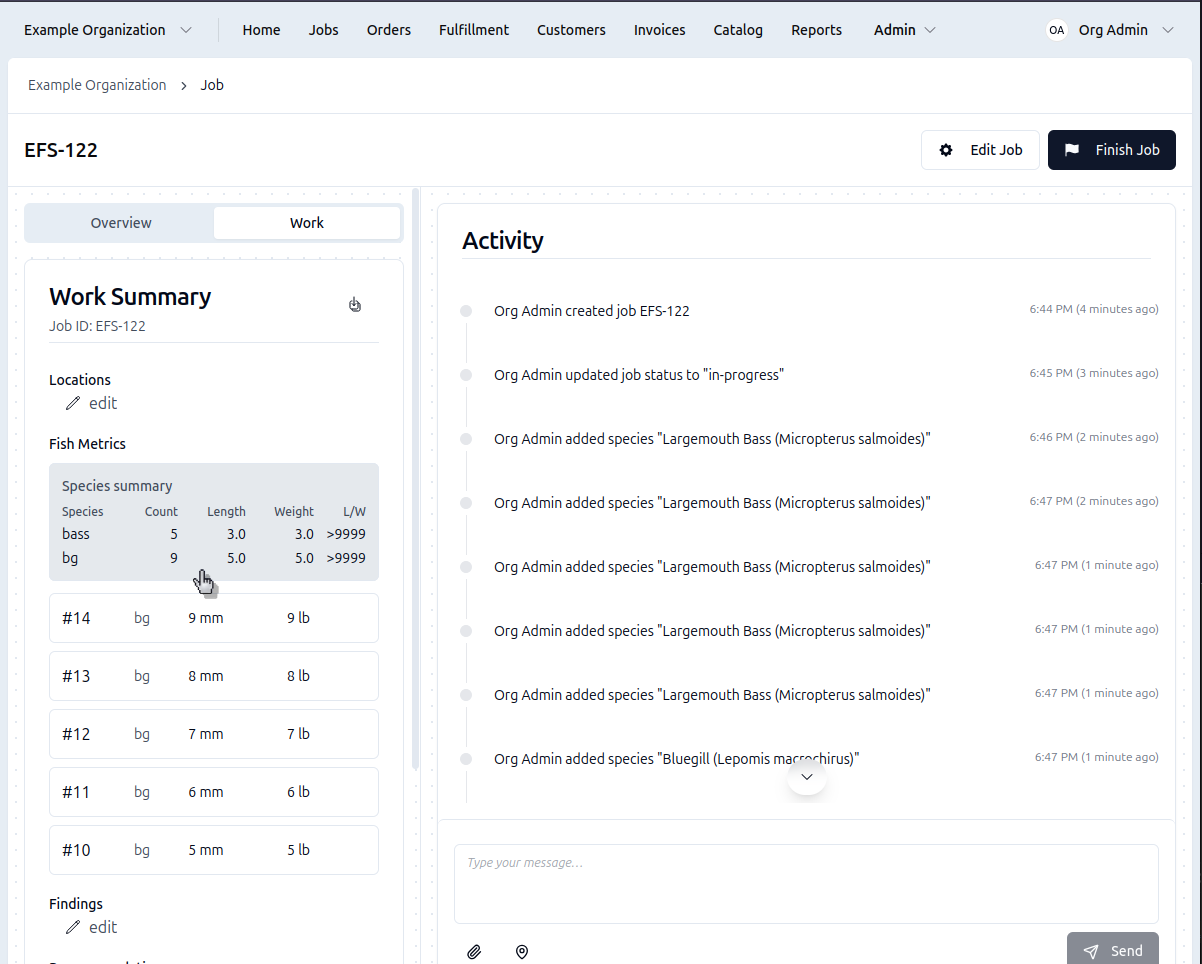Select the Work tab
Image resolution: width=1202 pixels, height=964 pixels.
coord(307,223)
